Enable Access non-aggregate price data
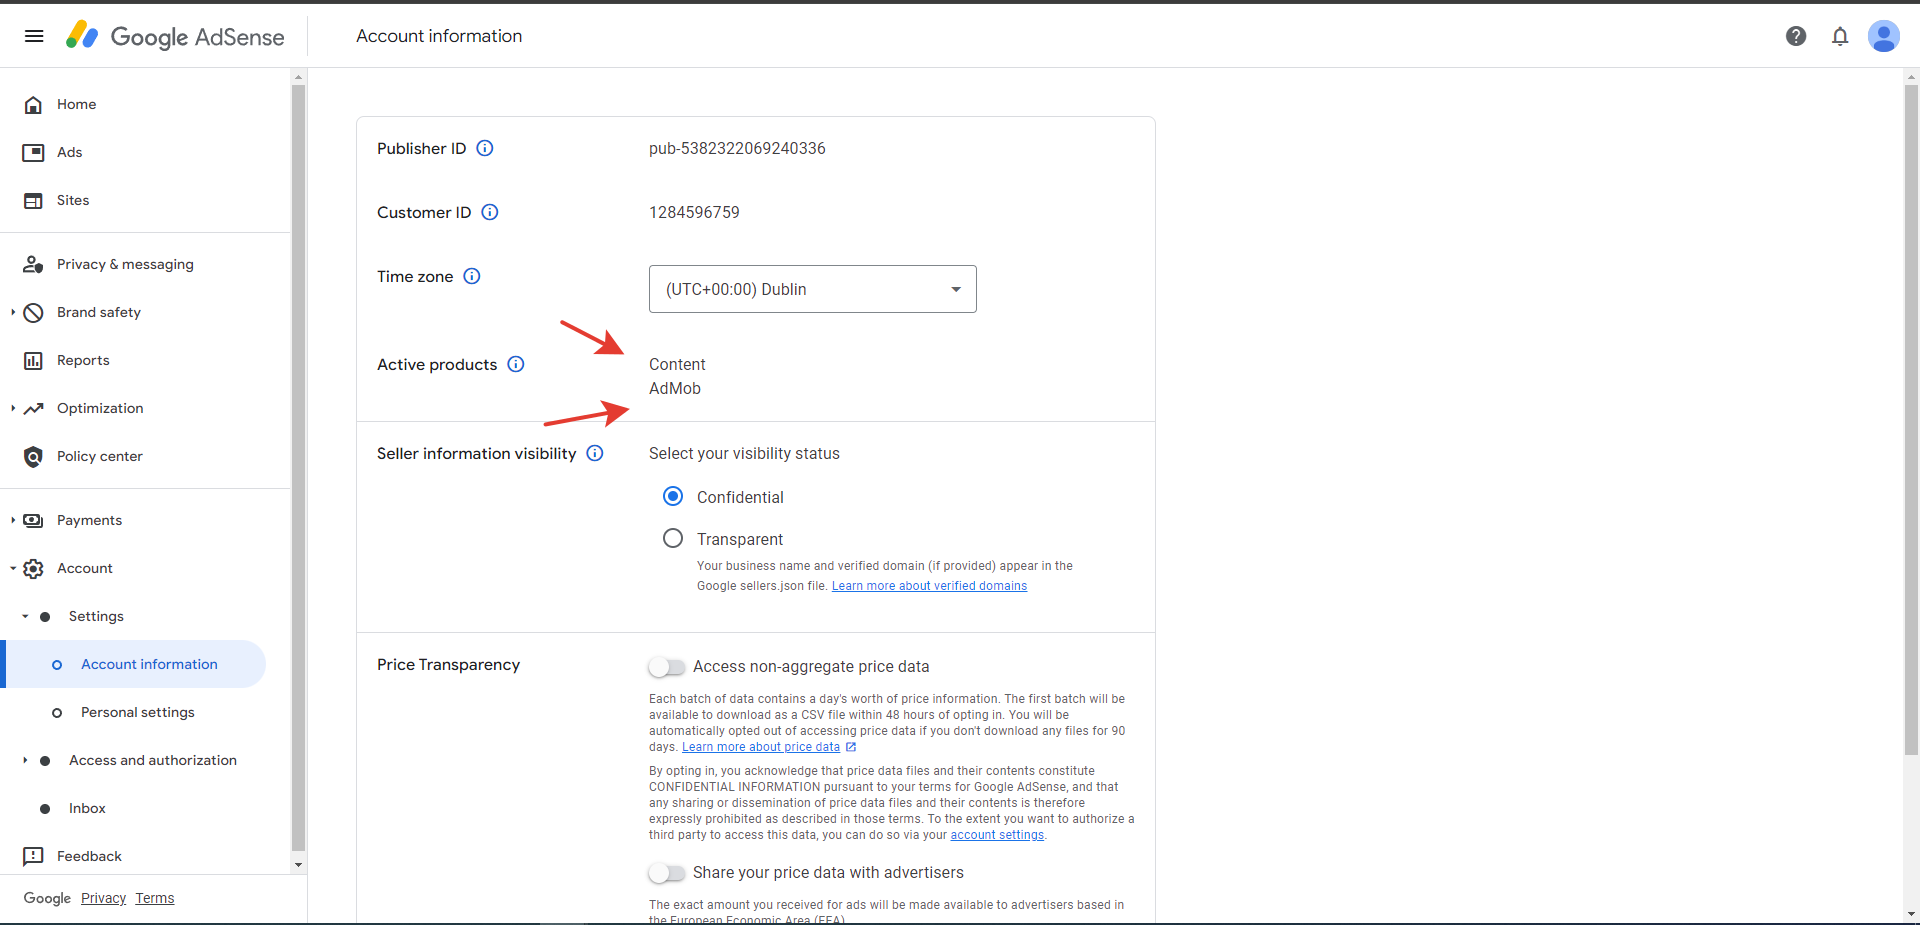The height and width of the screenshot is (925, 1920). 666,667
